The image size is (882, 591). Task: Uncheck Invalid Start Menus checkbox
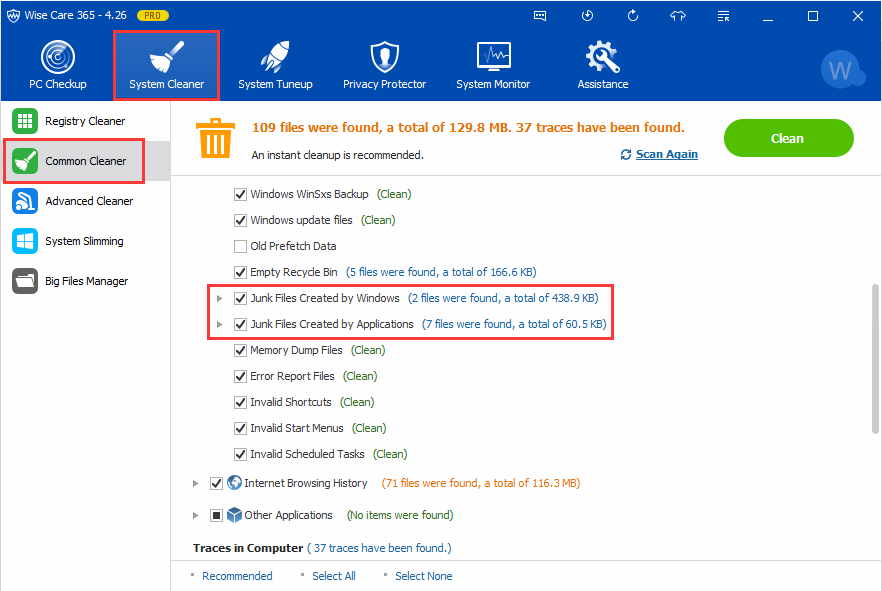(240, 428)
